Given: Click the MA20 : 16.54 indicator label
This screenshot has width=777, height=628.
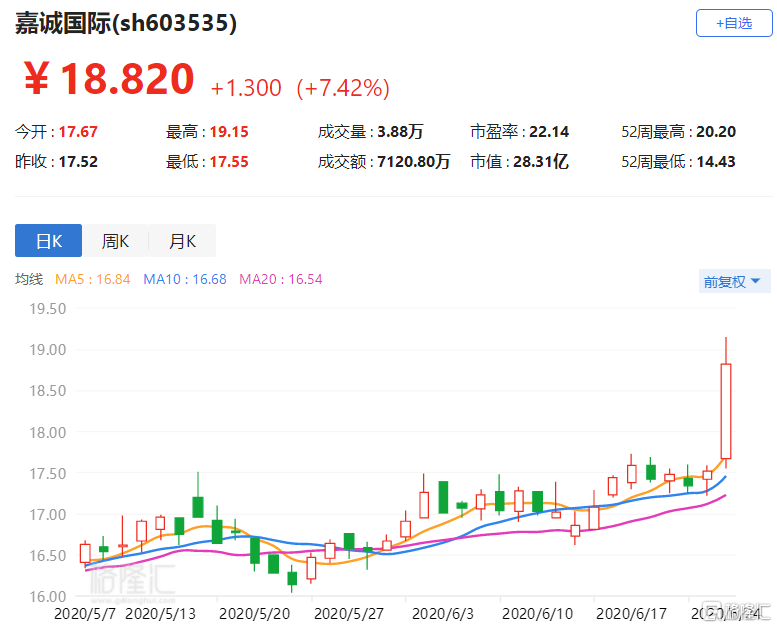Looking at the screenshot, I should click(x=281, y=279).
